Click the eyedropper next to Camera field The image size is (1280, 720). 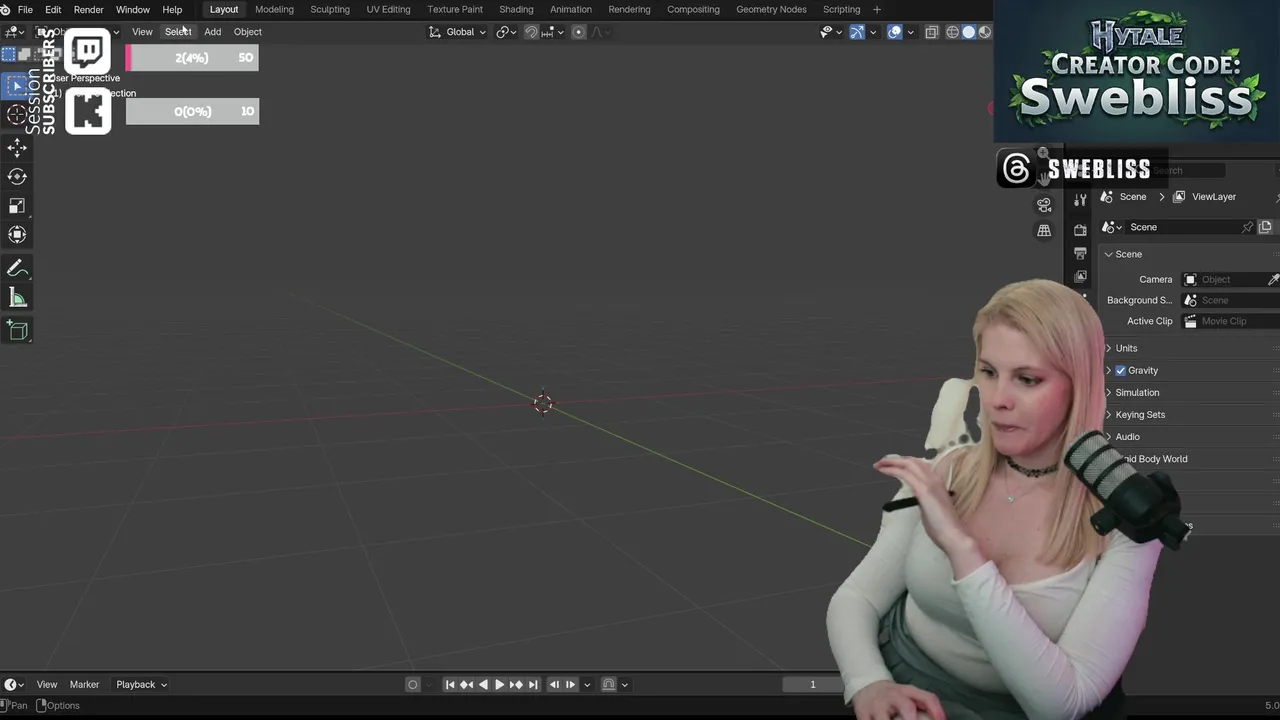[x=1273, y=279]
